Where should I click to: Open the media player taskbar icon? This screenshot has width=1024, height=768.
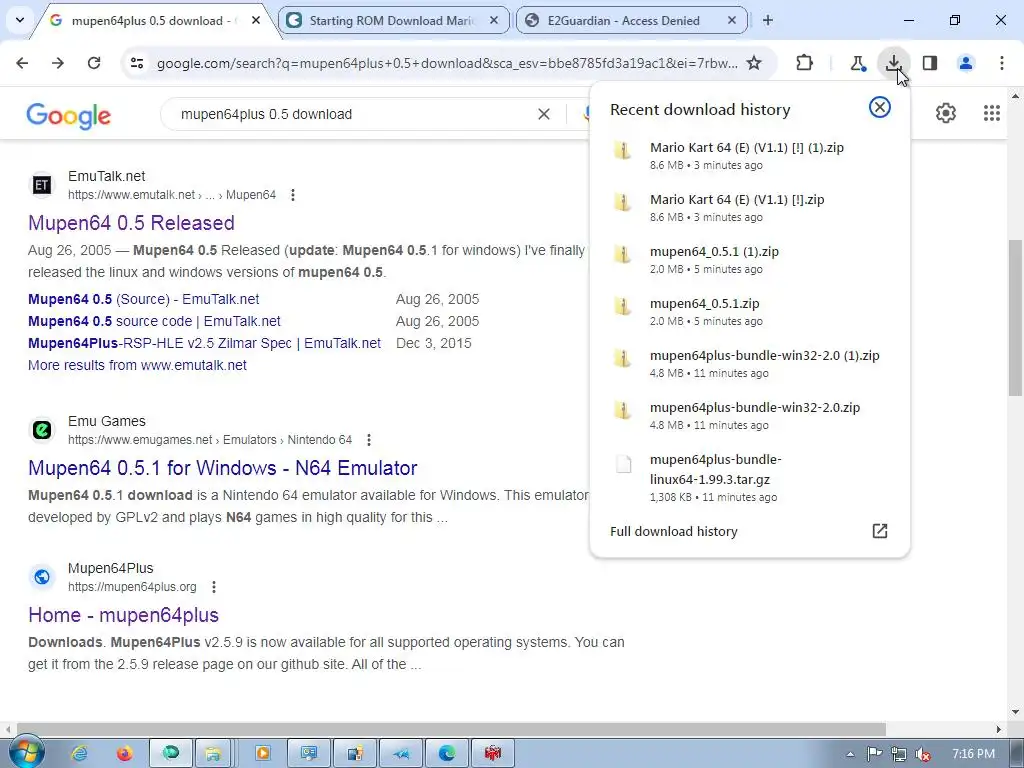263,754
